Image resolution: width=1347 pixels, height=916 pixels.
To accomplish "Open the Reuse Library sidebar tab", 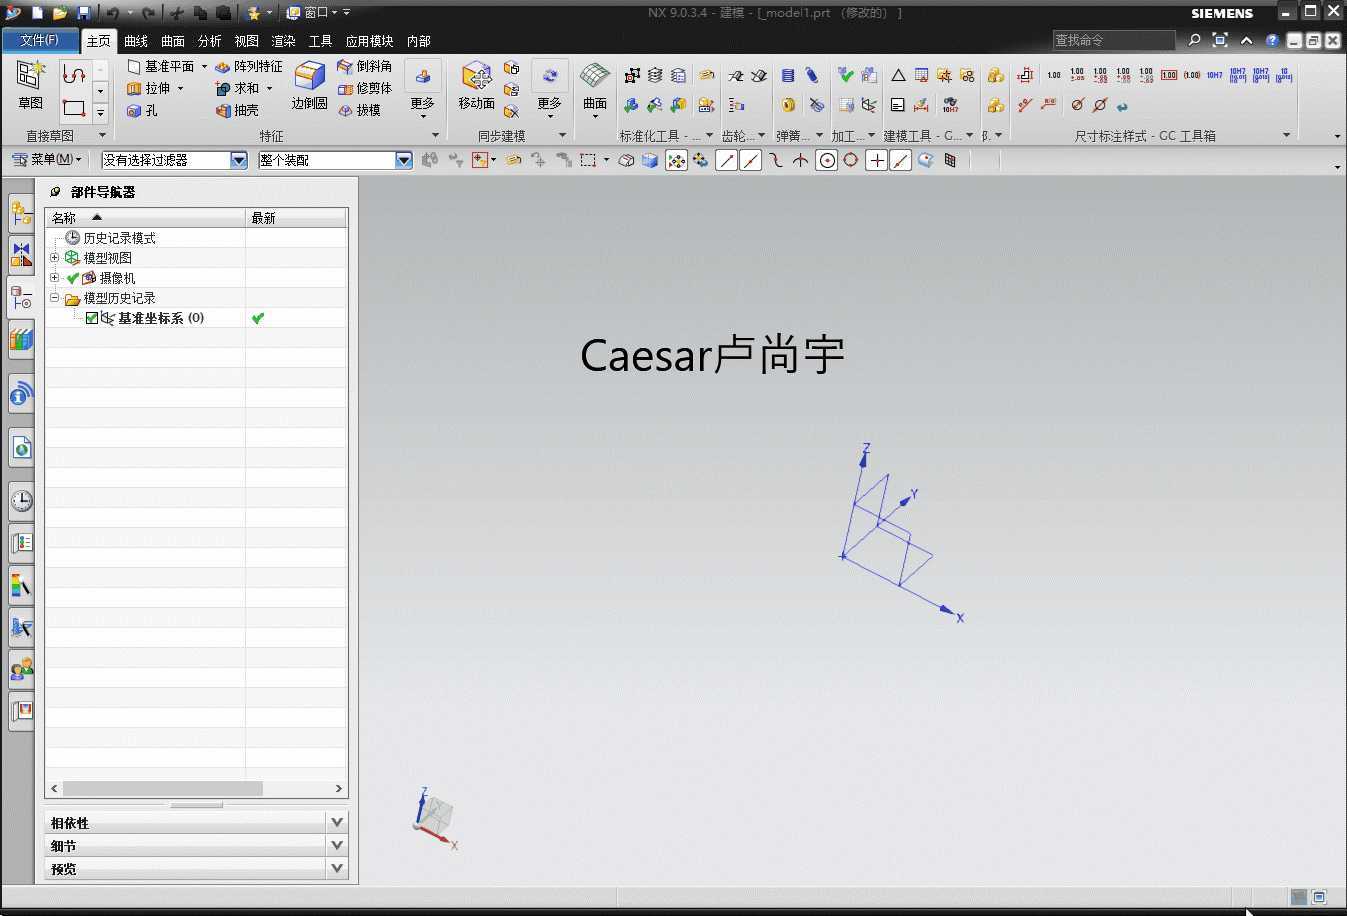I will pyautogui.click(x=21, y=339).
